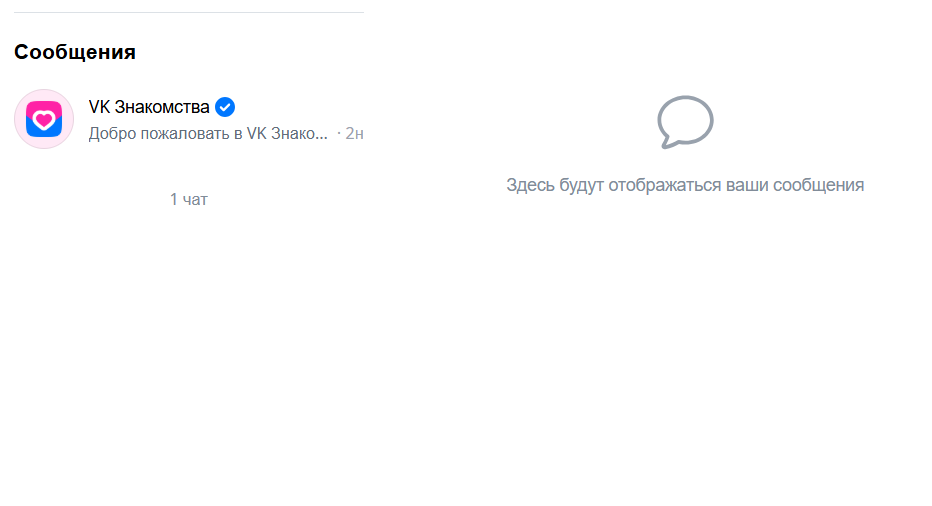Click the word 'Добро' in the message preview
Viewport: 932px width, 506px height.
click(112, 134)
